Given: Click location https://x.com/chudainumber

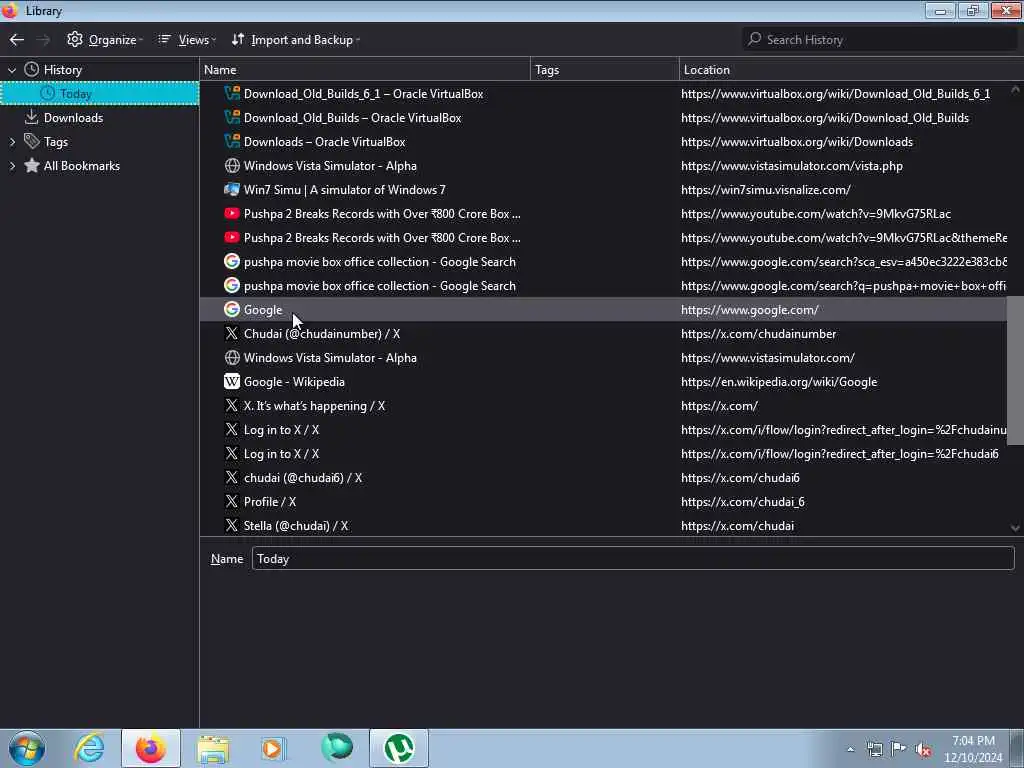Looking at the screenshot, I should coord(758,334).
